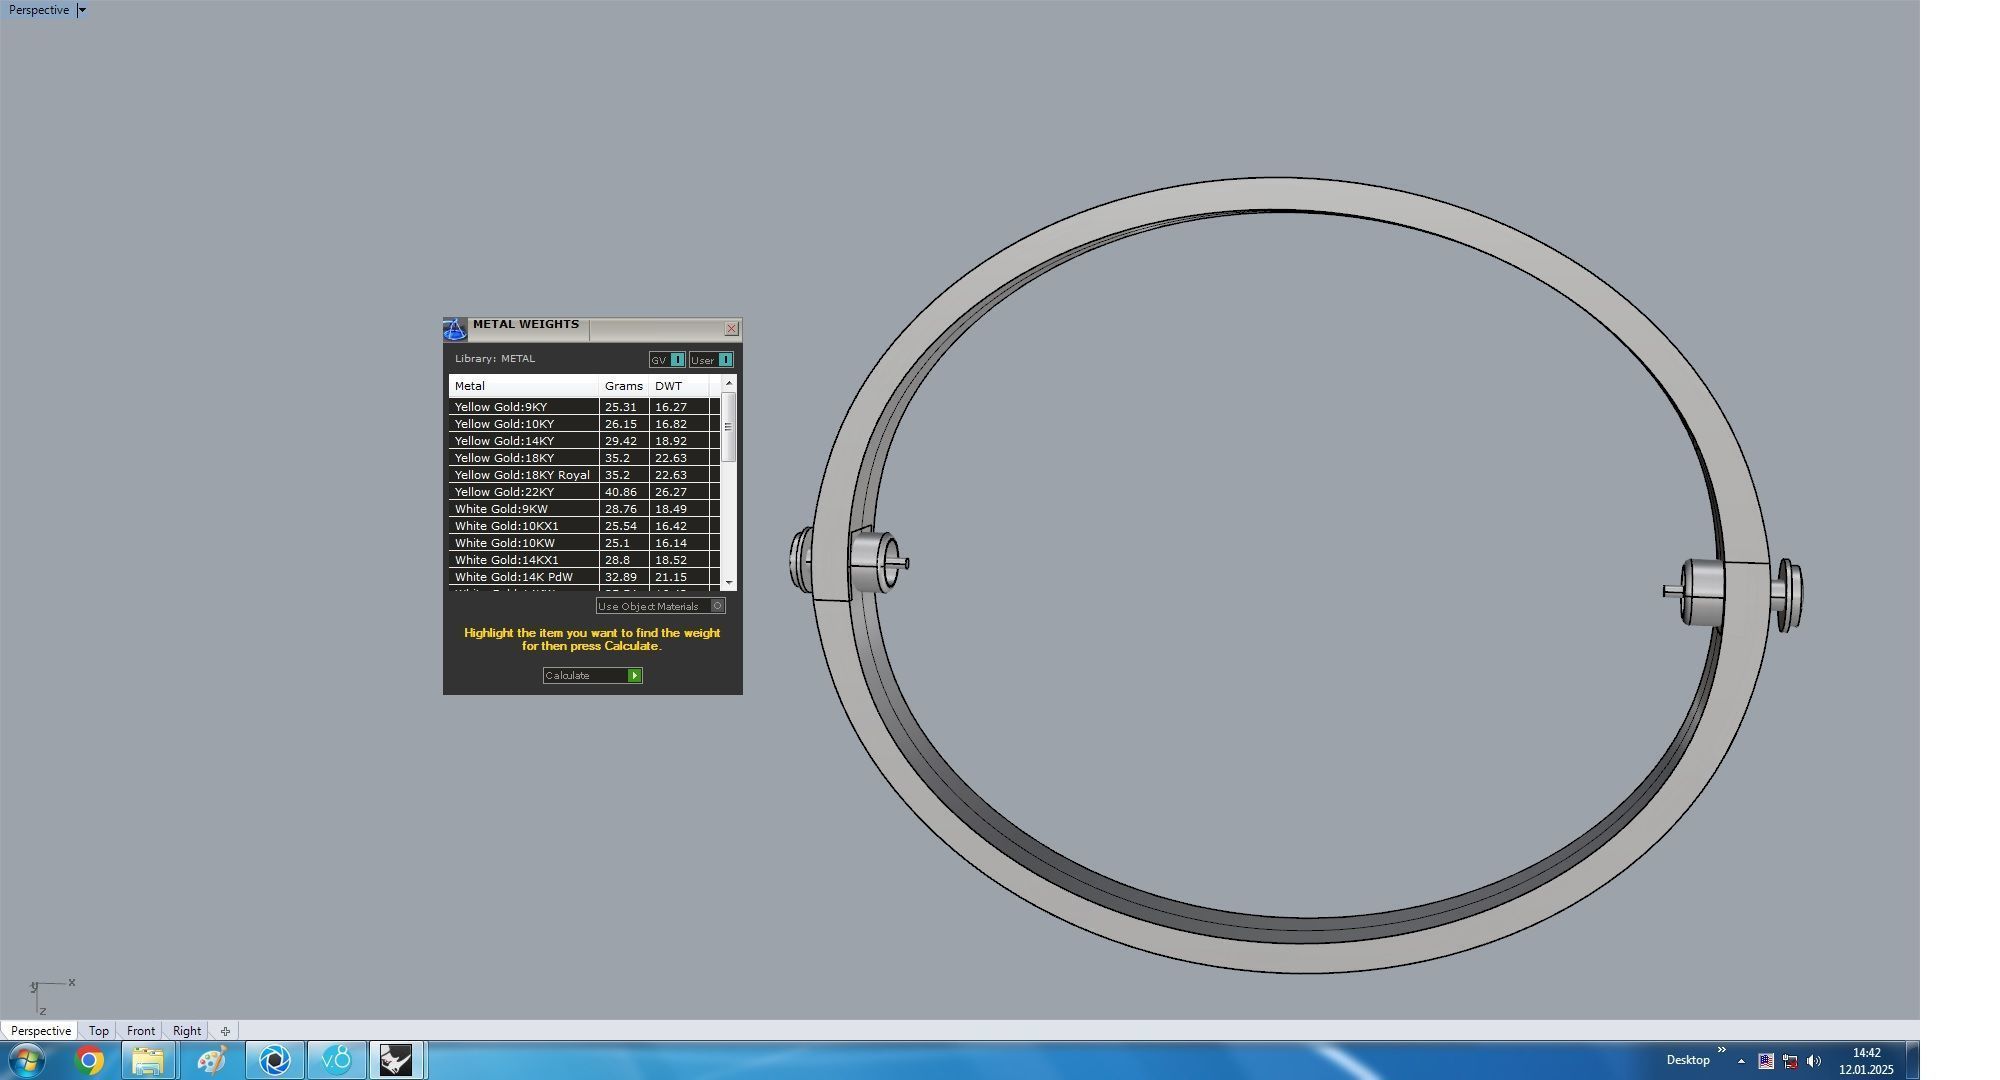Select the White Gold:10KX1 row
Image resolution: width=2000 pixels, height=1080 pixels.
(584, 526)
